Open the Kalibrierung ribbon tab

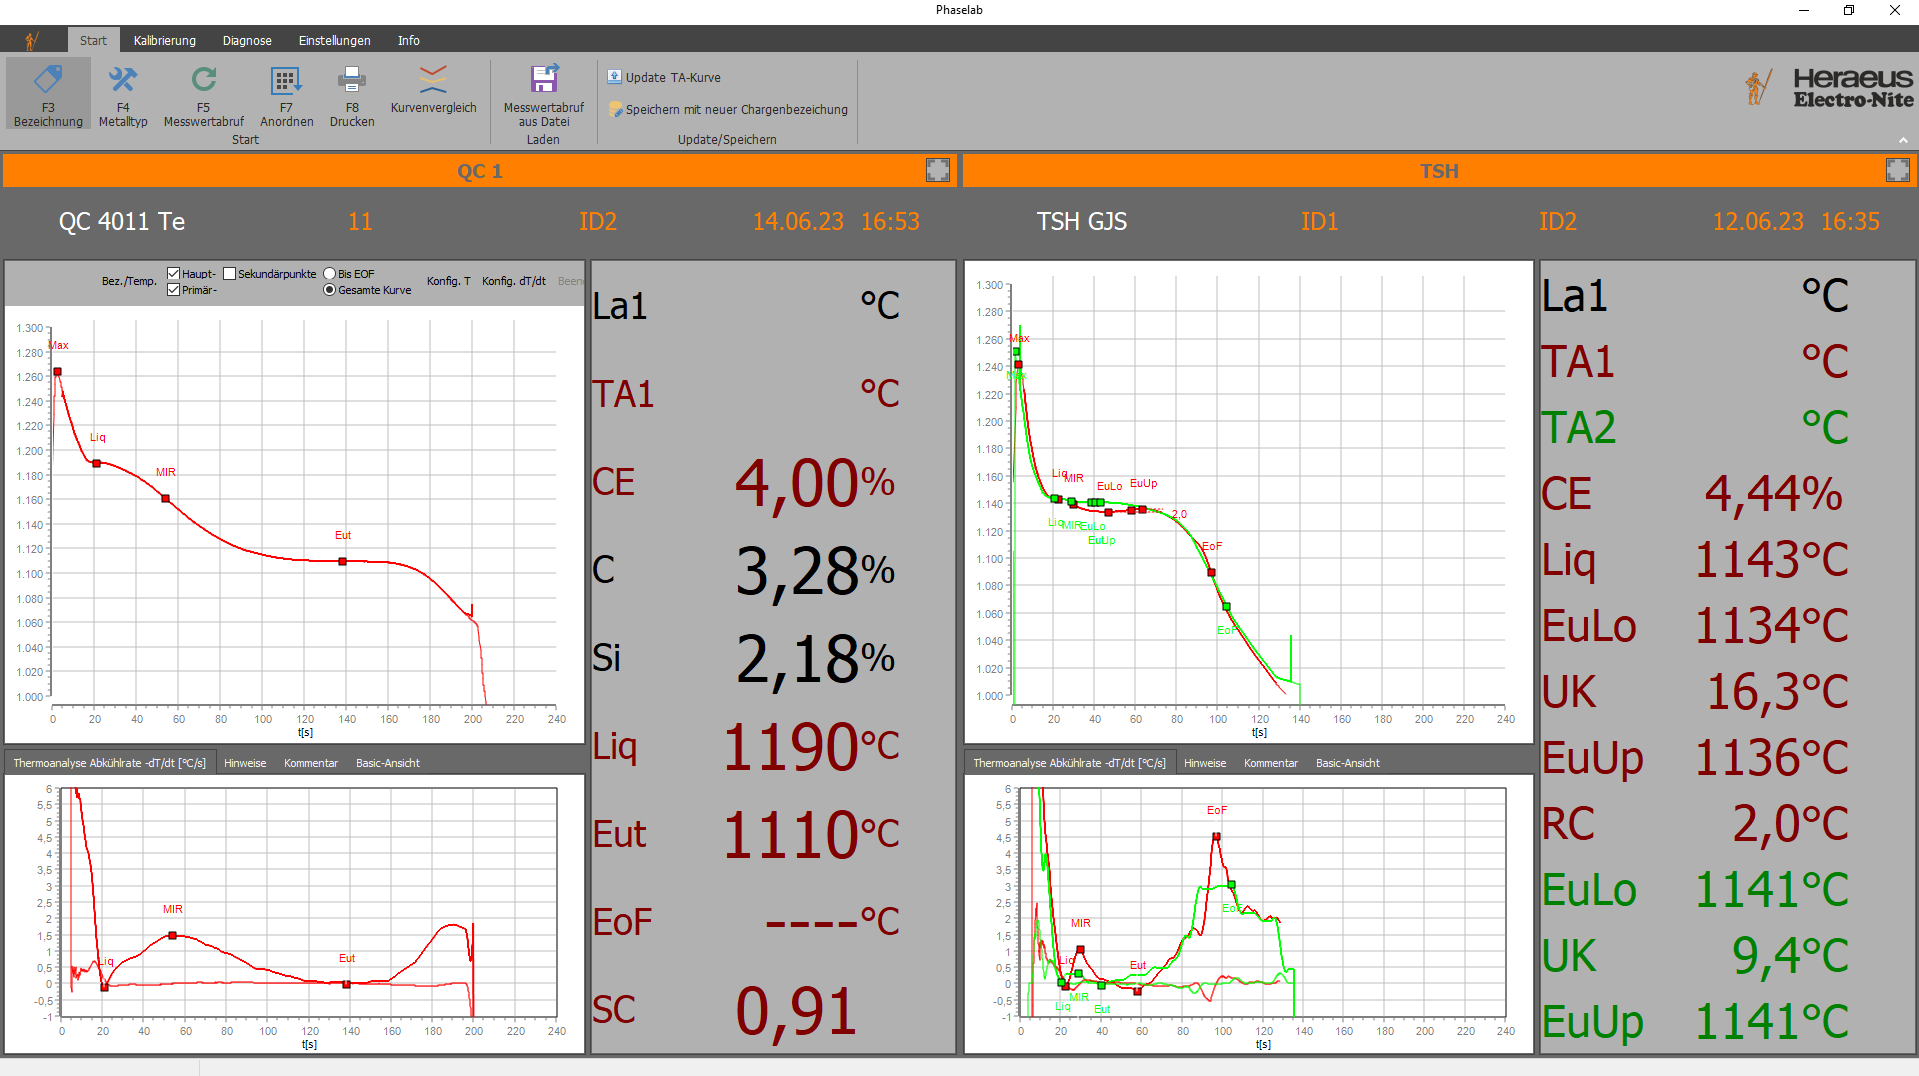tap(165, 41)
